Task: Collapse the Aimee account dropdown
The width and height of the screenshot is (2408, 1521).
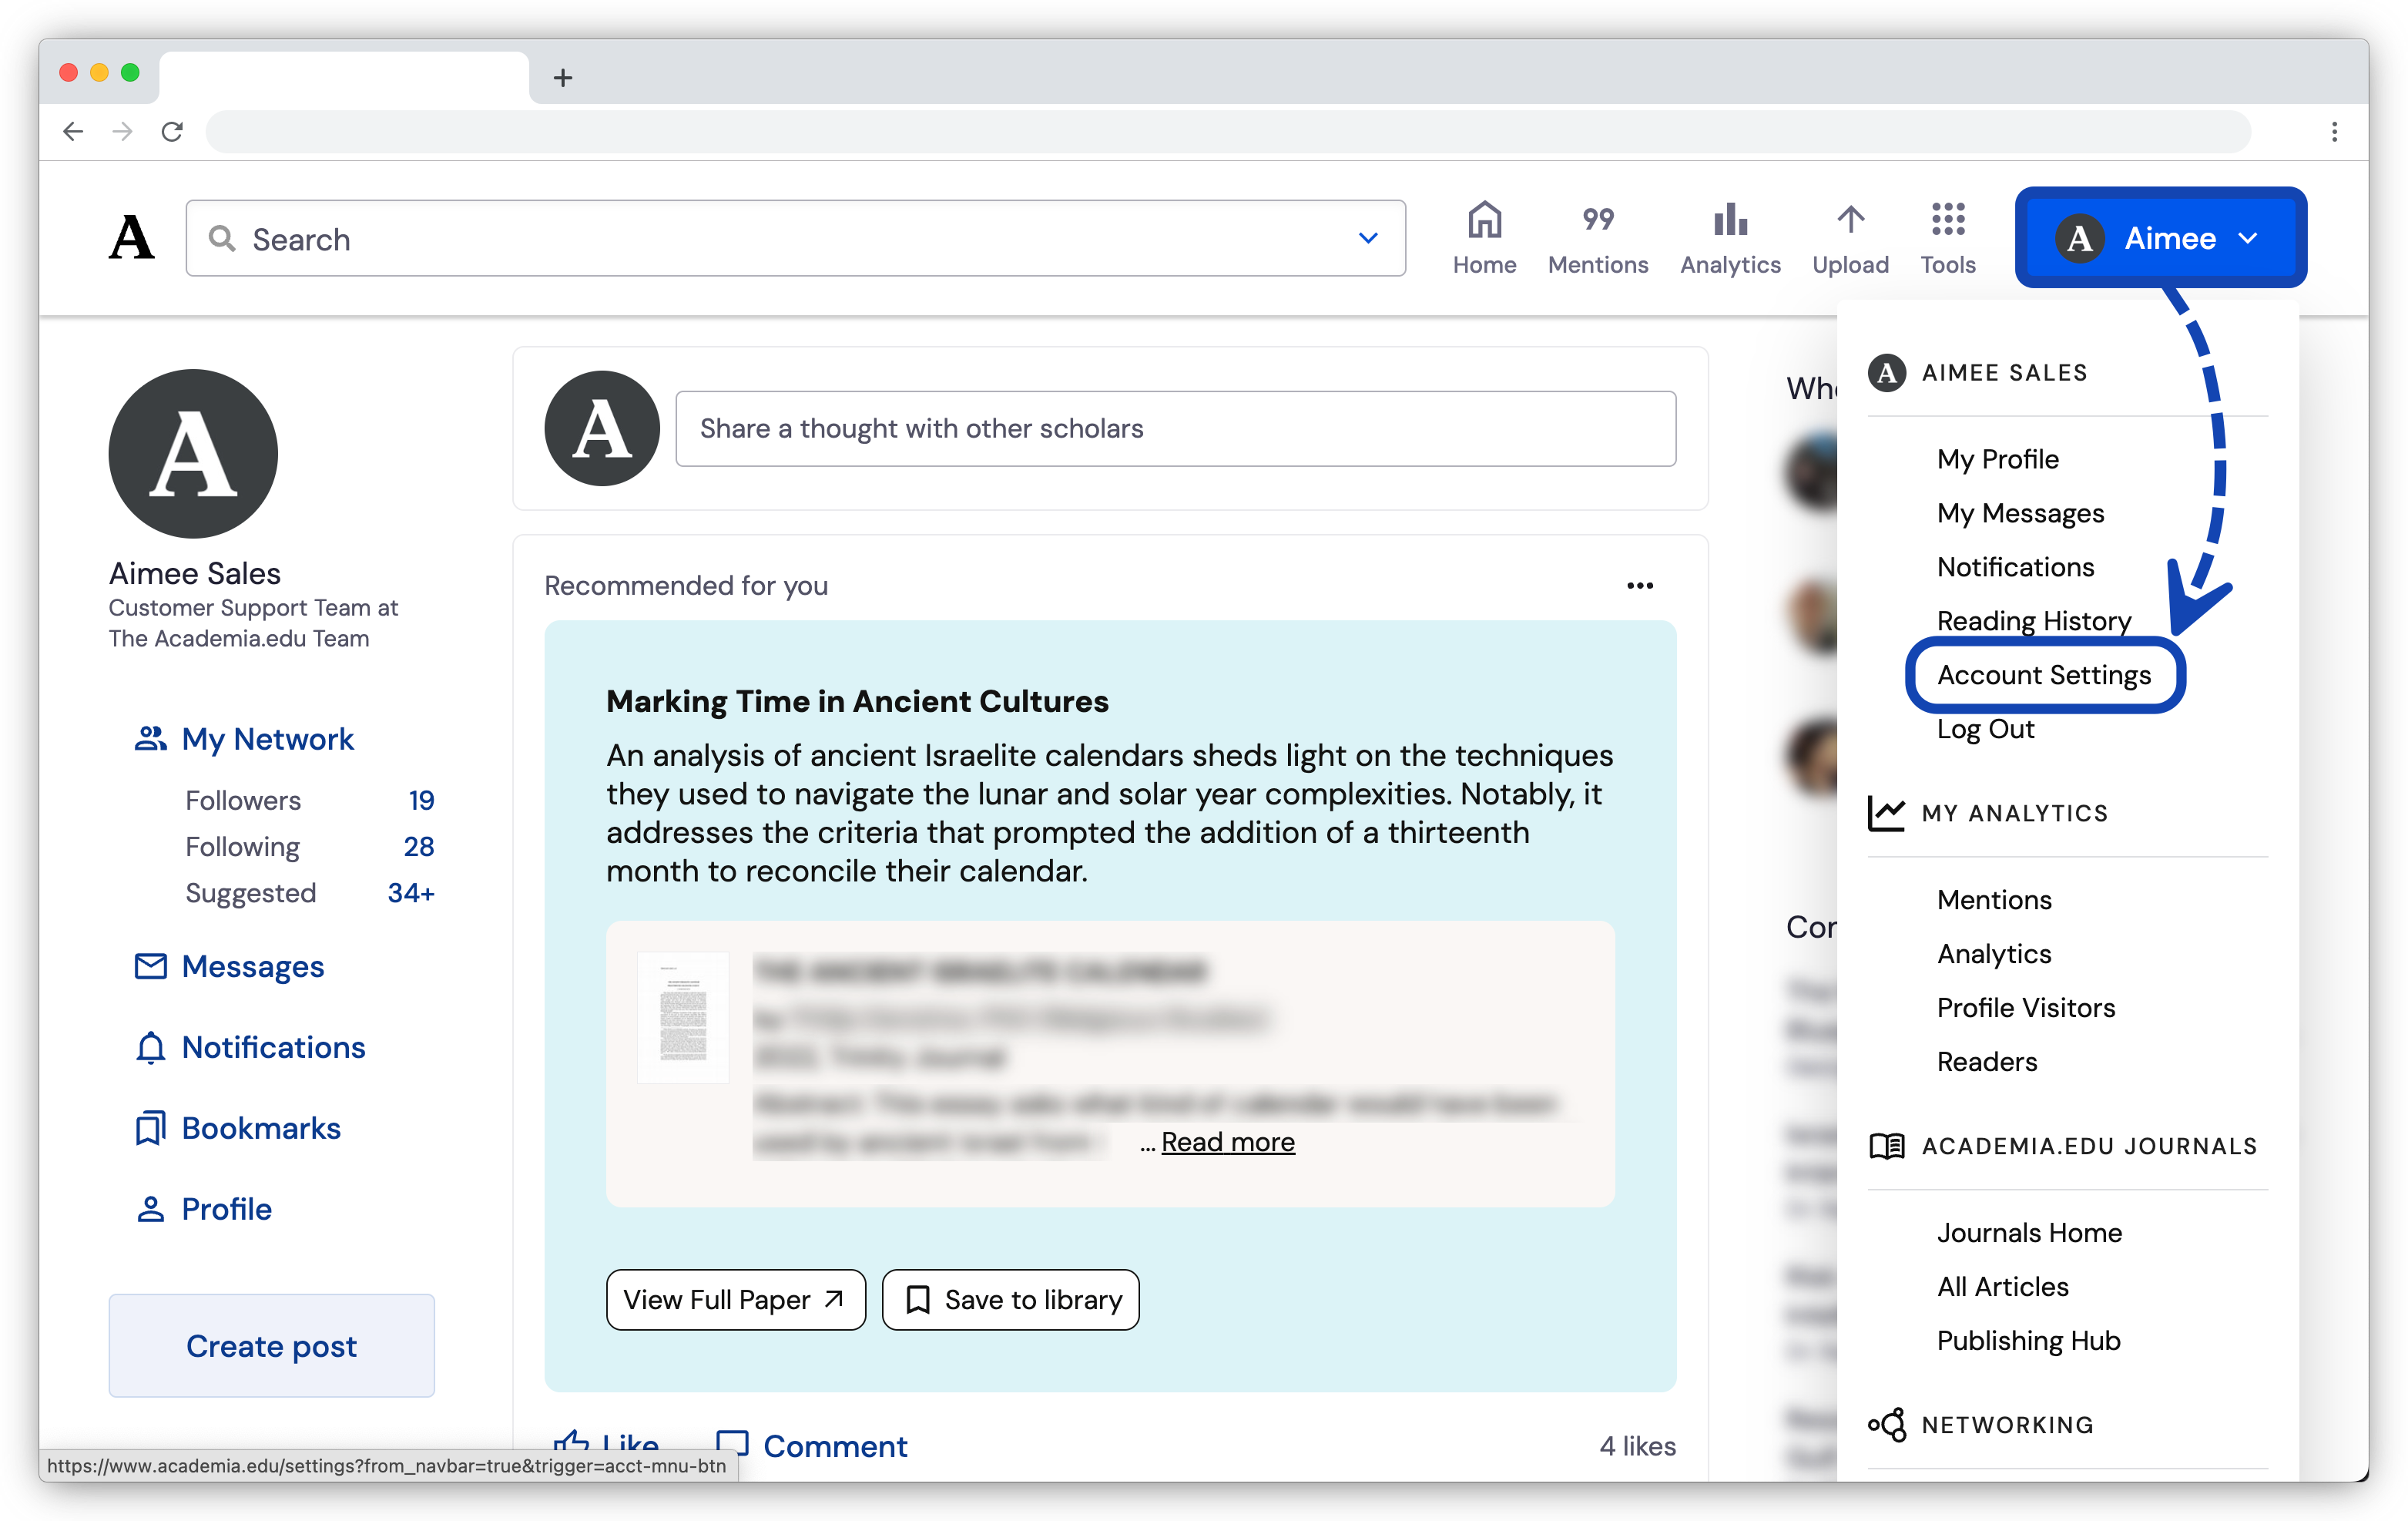Action: (2160, 238)
